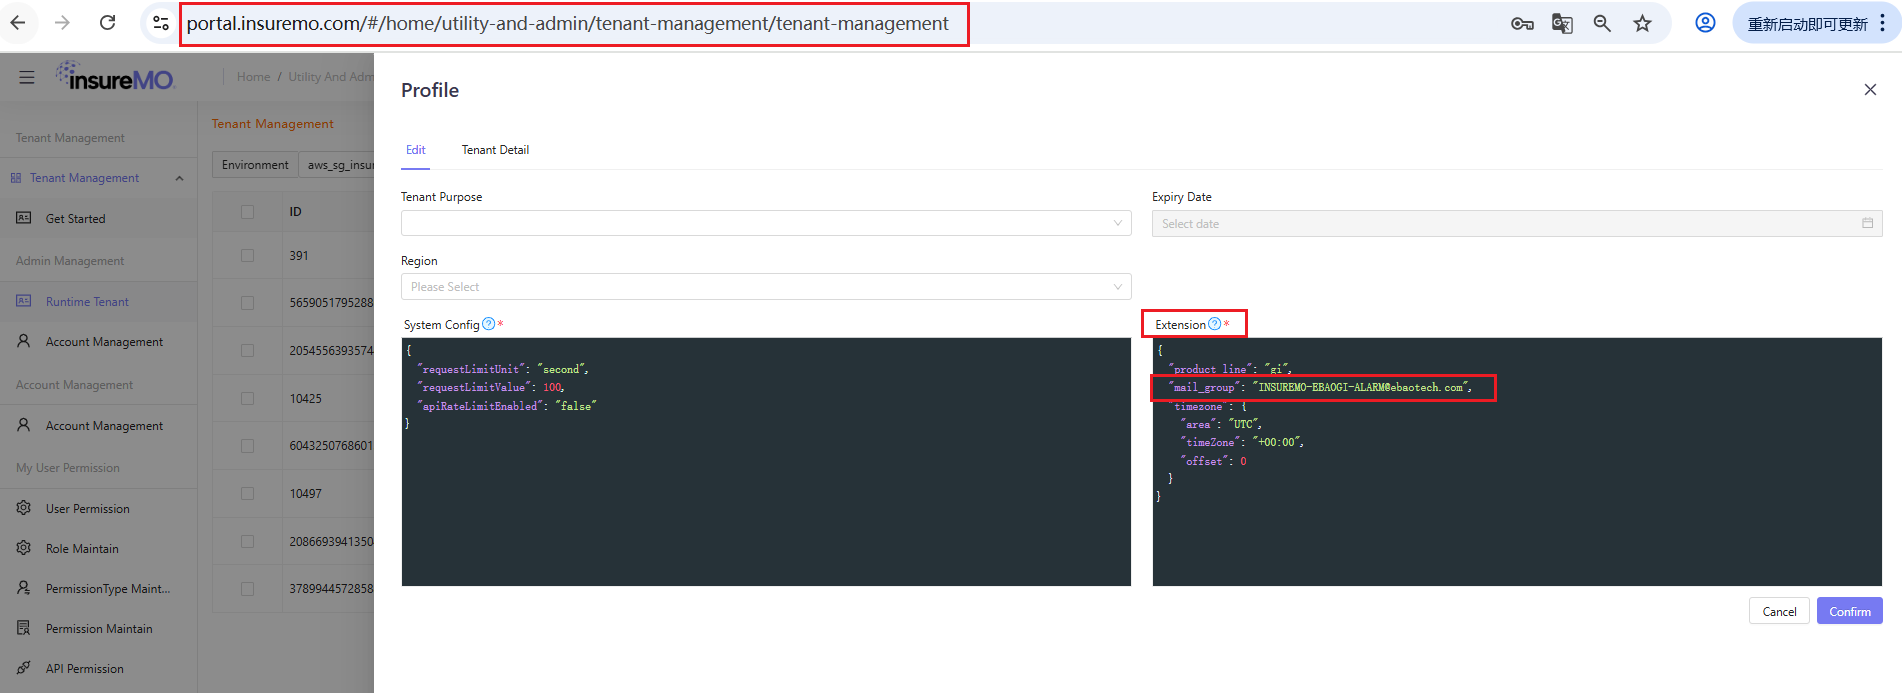Viewport: 1902px width, 693px height.
Task: Check the row starting 2054556393574
Action: [247, 351]
